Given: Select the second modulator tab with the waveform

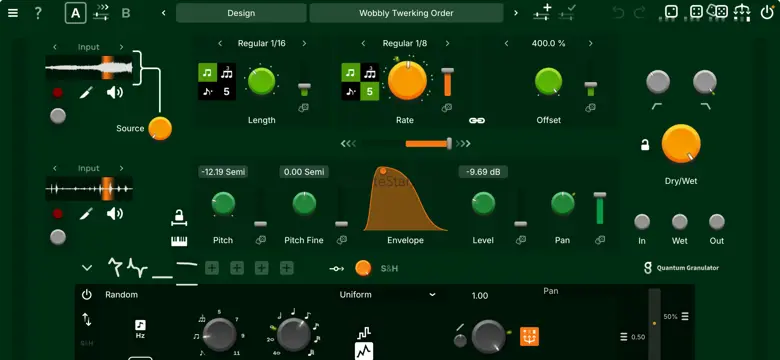Looking at the screenshot, I should click(x=137, y=268).
